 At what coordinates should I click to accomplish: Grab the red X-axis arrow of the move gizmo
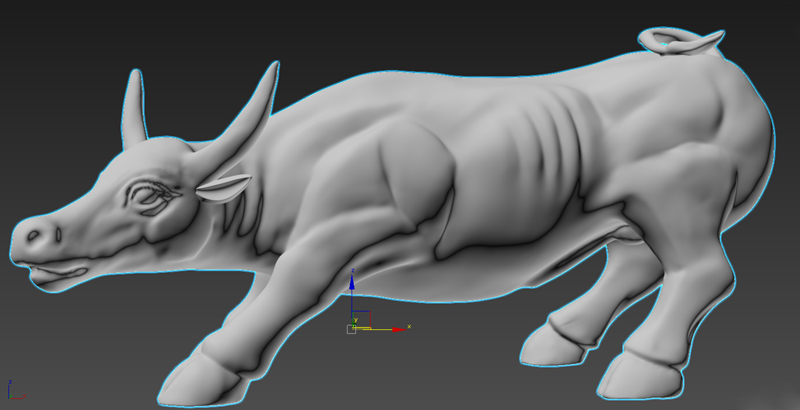pyautogui.click(x=399, y=329)
